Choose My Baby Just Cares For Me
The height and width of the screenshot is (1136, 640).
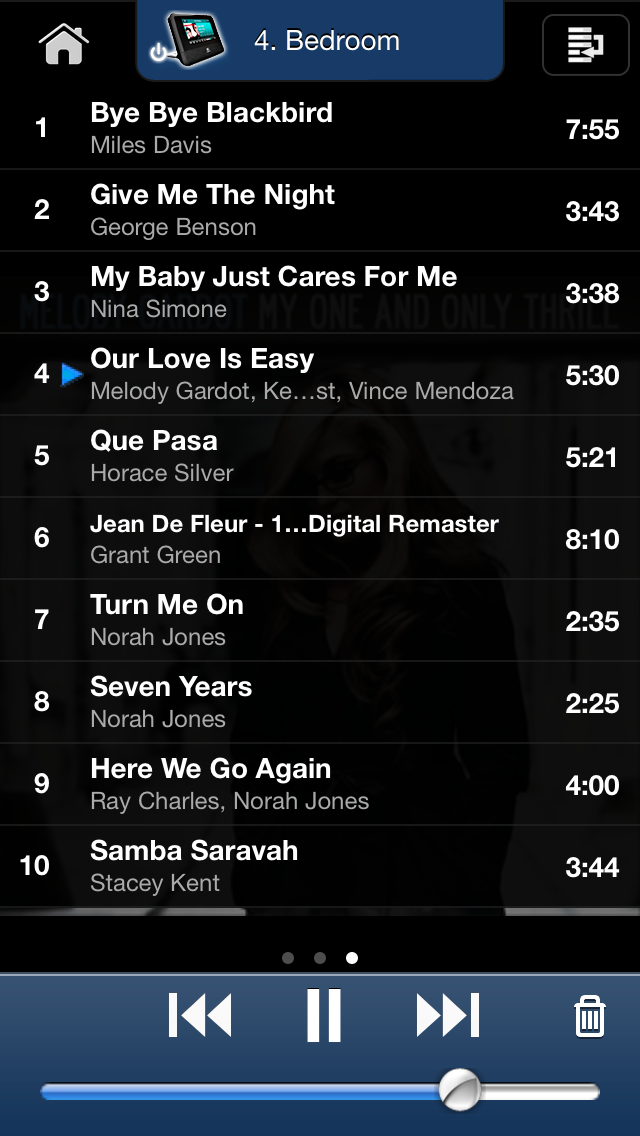(320, 292)
